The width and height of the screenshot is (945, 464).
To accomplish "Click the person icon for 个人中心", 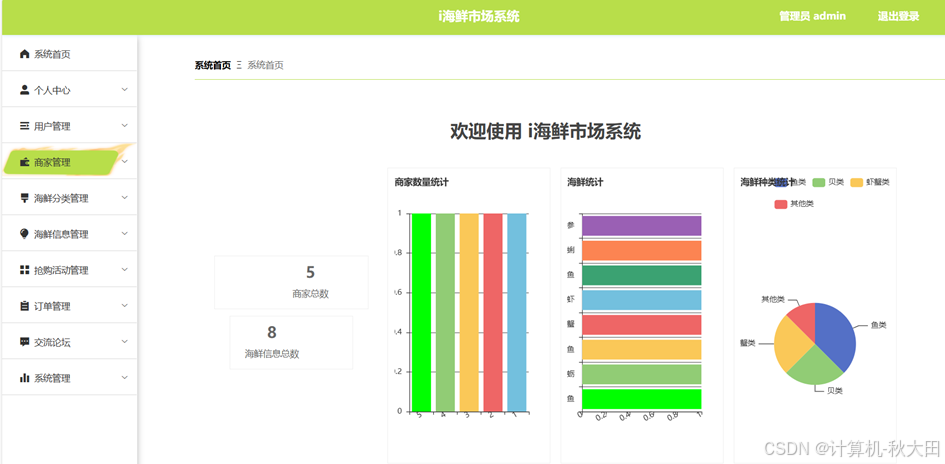I will tap(24, 90).
